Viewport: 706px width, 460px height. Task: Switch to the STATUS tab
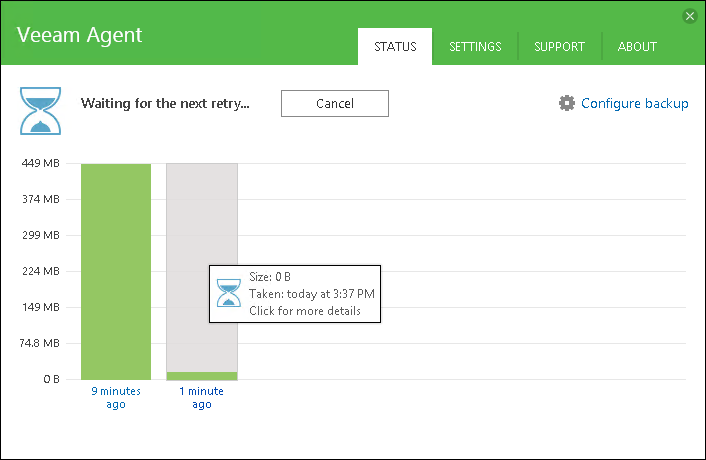[395, 46]
